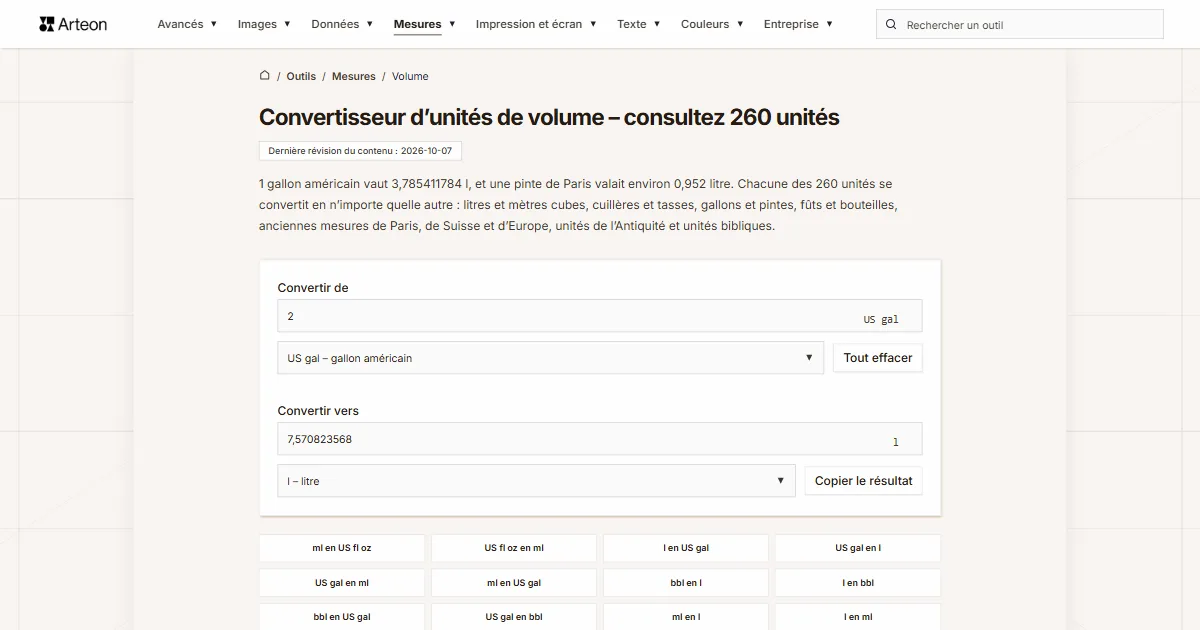Open the Impression et écran menu
The width and height of the screenshot is (1200, 630).
click(536, 24)
